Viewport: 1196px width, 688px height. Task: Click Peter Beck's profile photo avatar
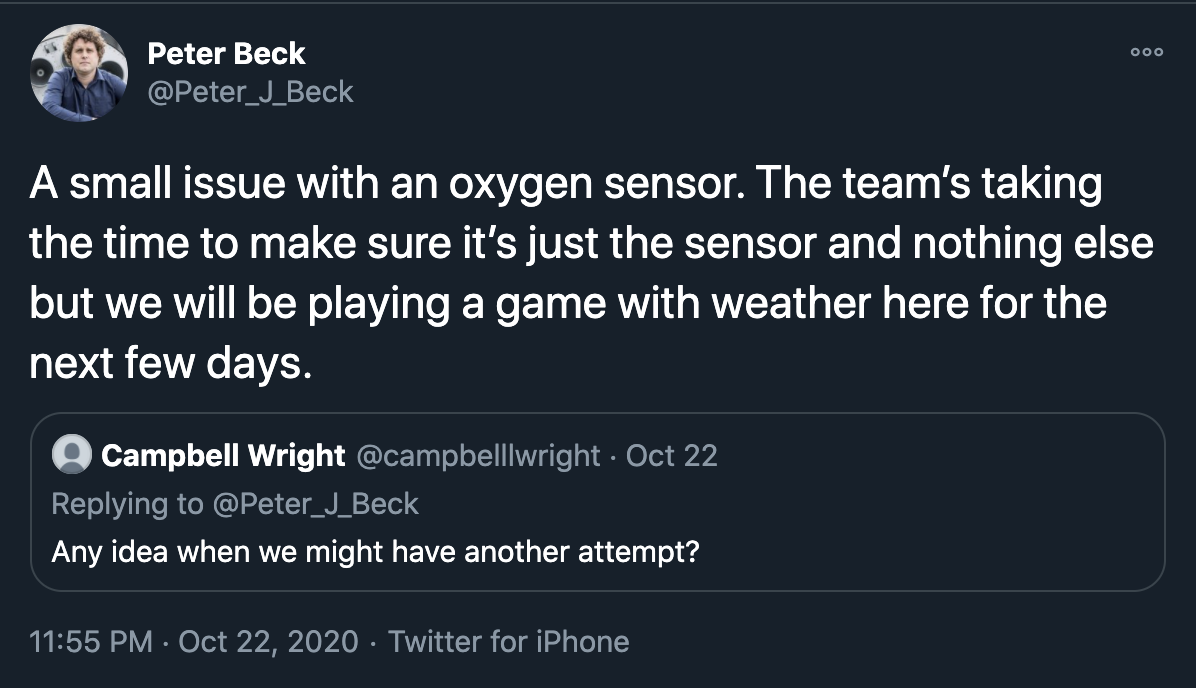point(79,72)
